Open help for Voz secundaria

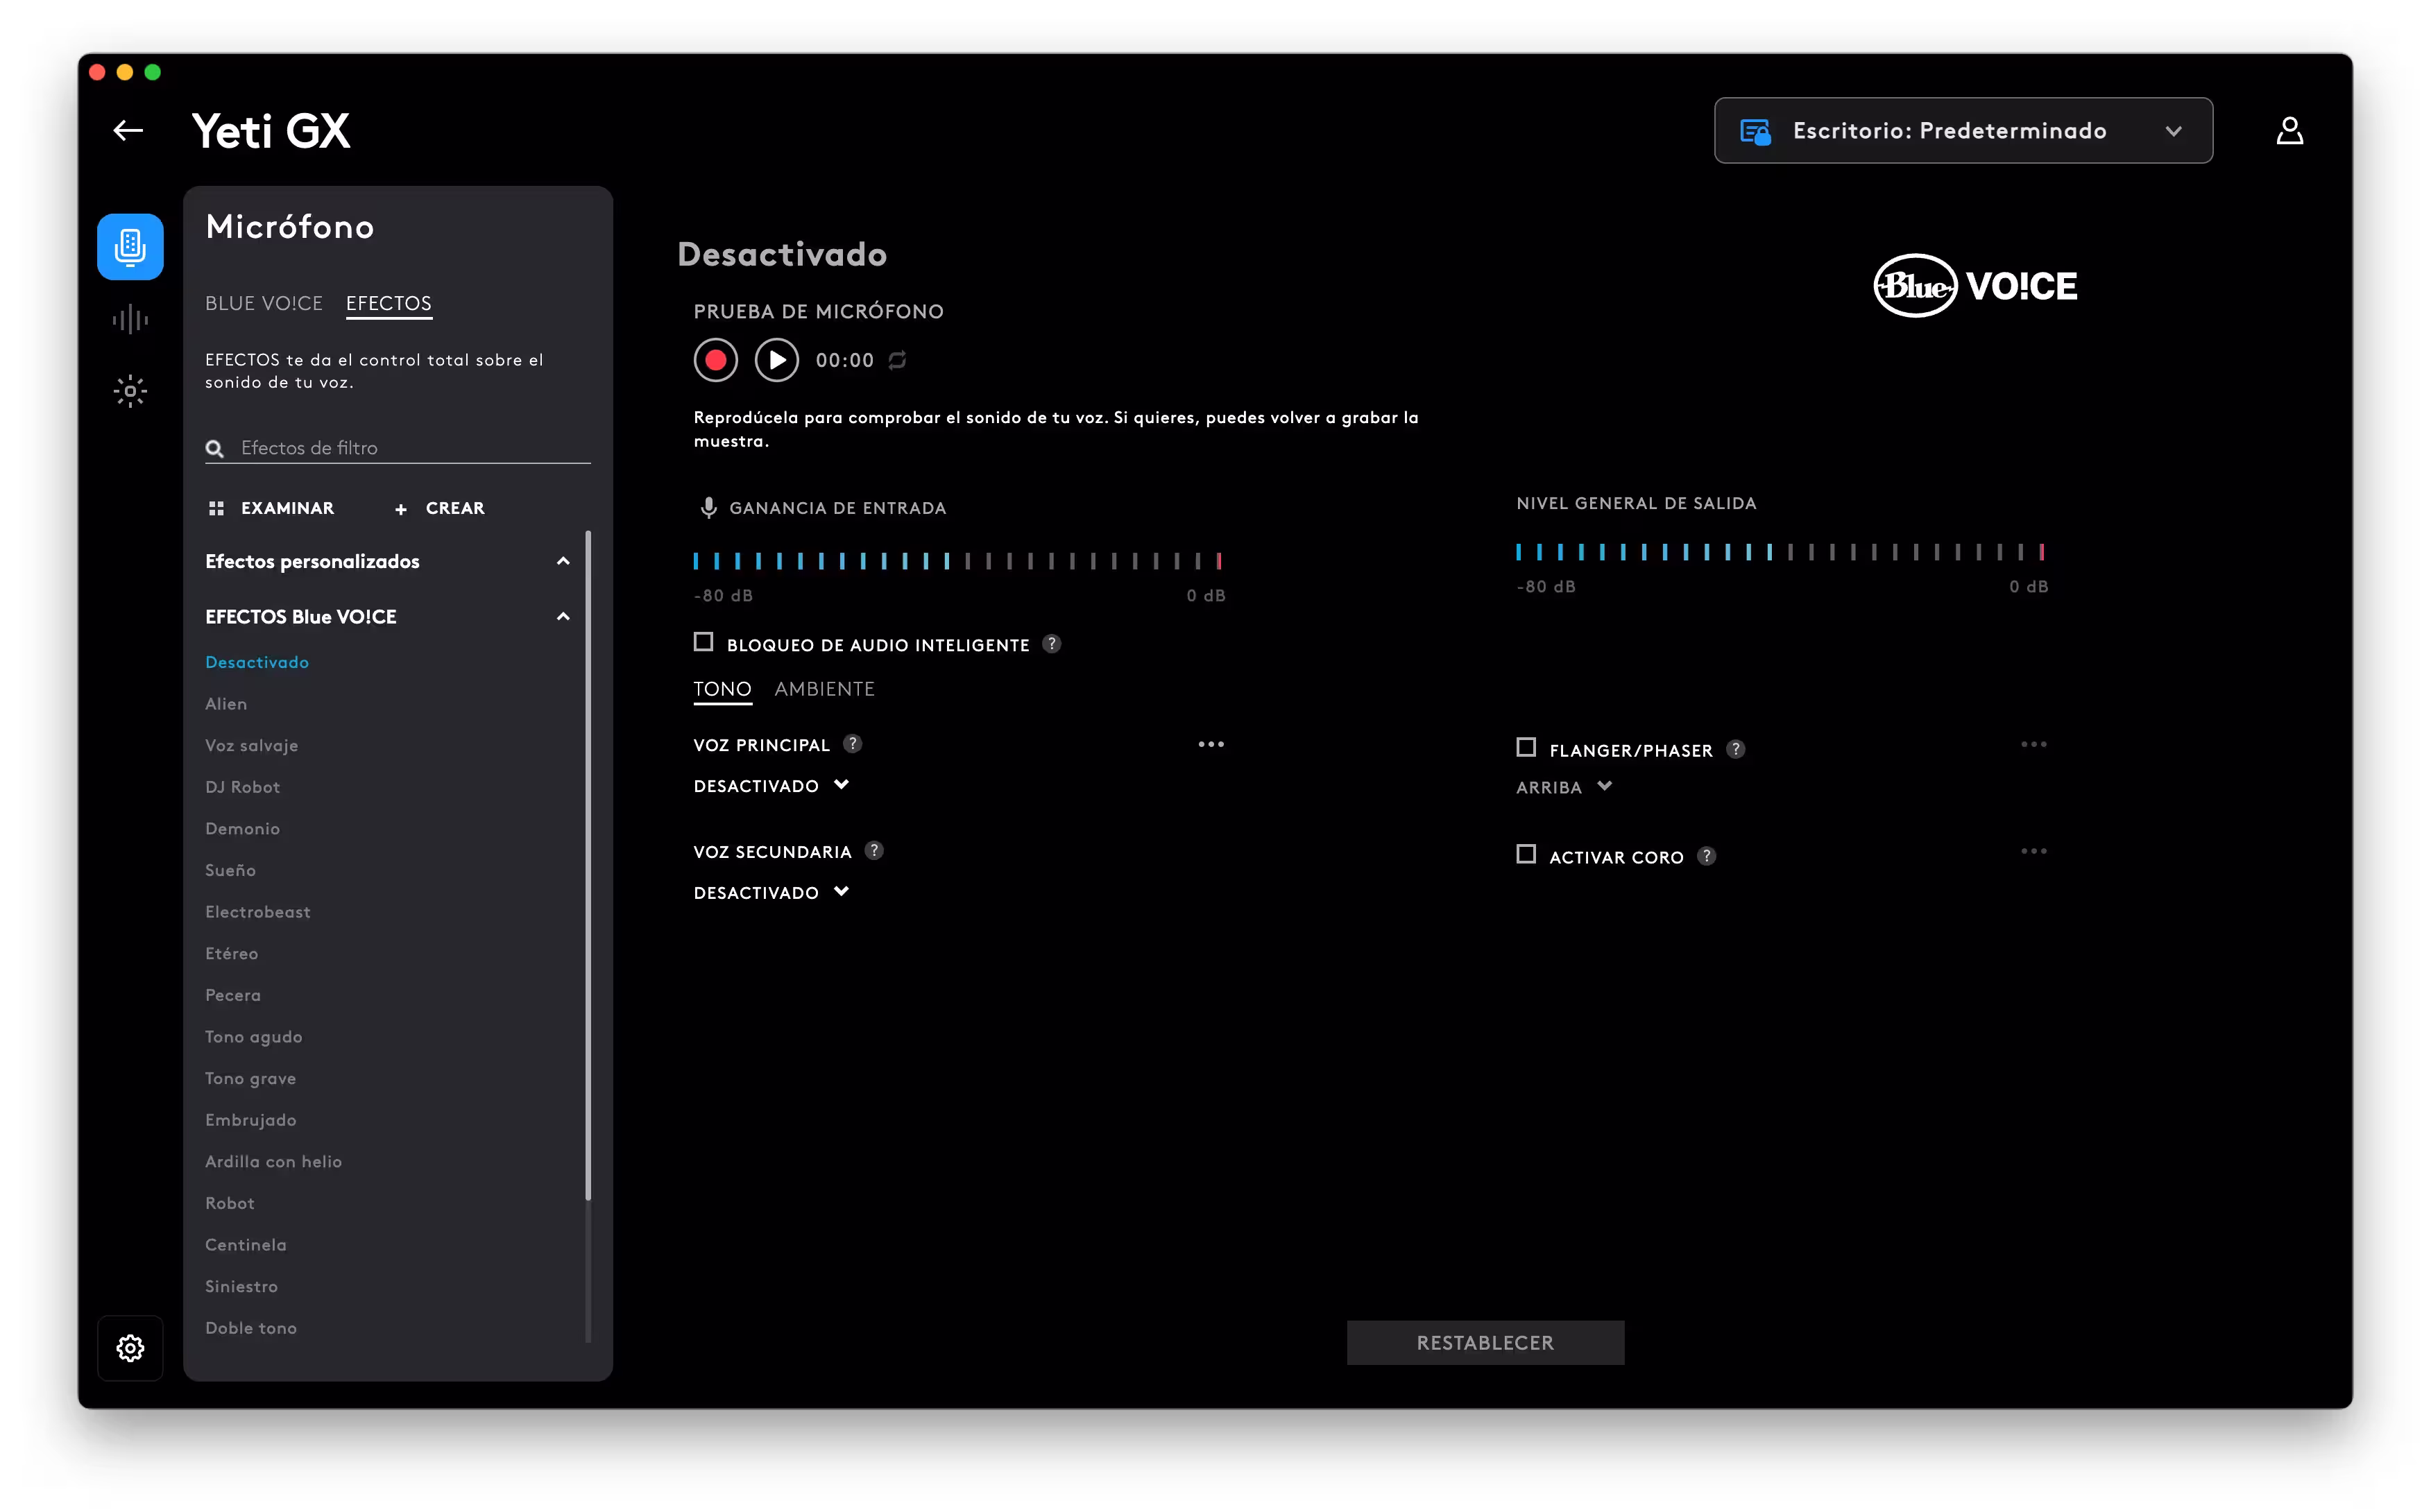874,851
